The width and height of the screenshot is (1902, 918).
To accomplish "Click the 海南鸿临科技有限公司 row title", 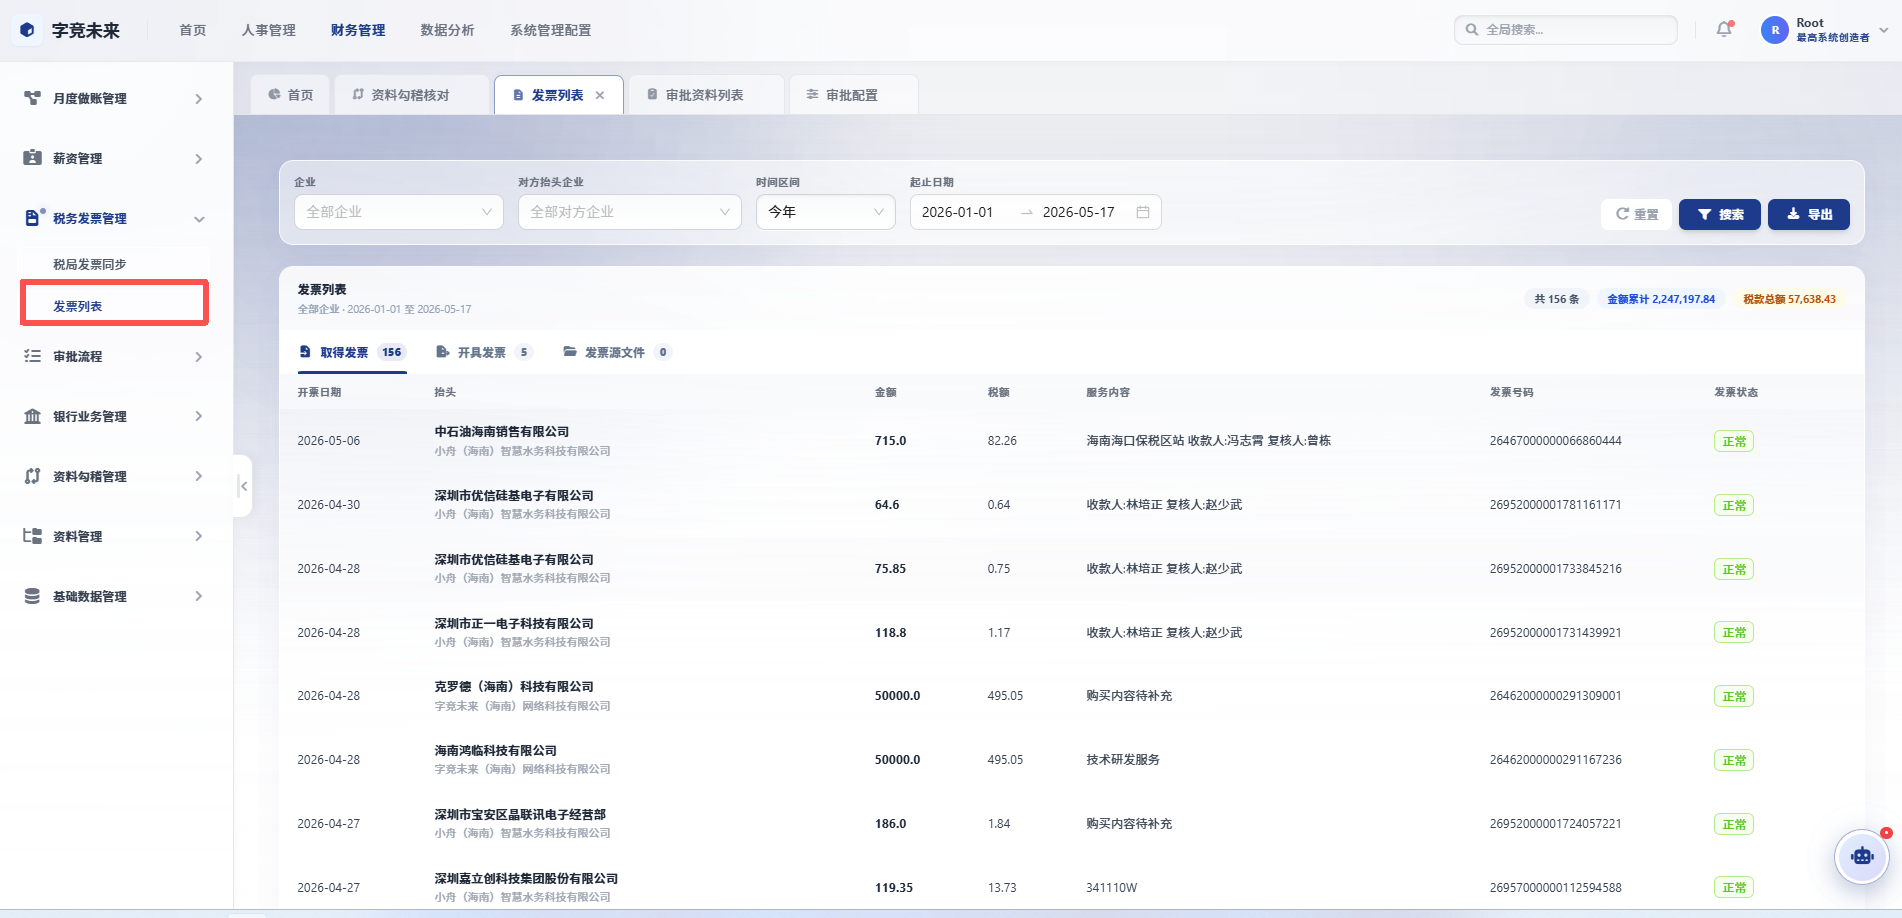I will [496, 751].
